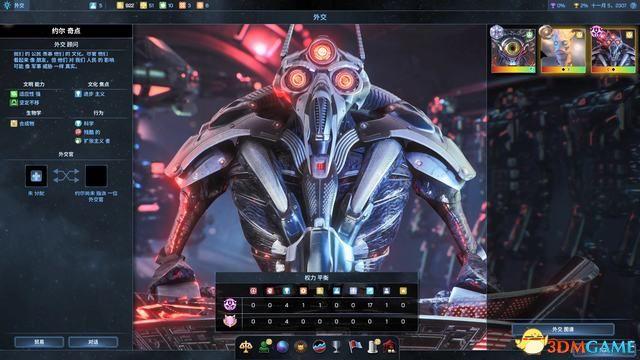Click the purple faction emblem in power balance table
Image resolution: width=640 pixels, height=360 pixels.
click(230, 305)
